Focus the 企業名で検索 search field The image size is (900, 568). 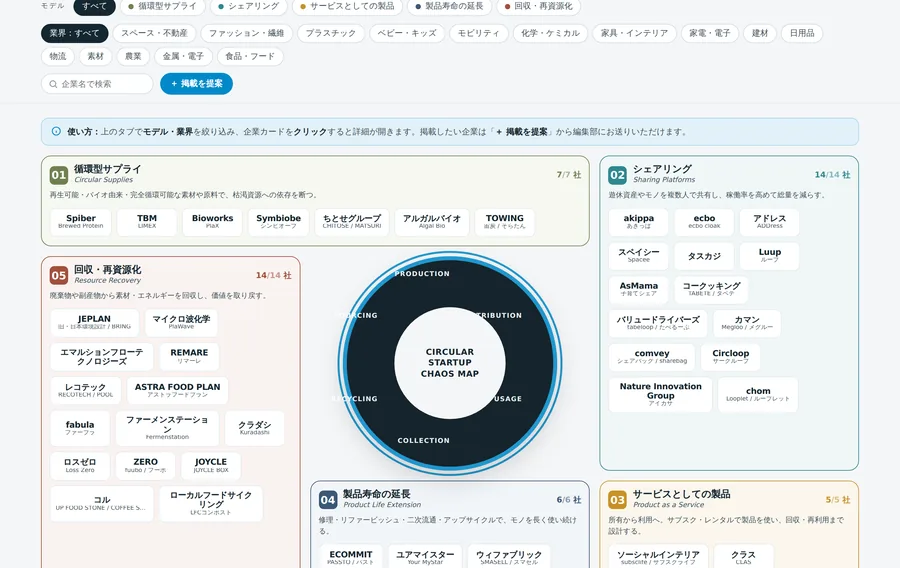97,84
